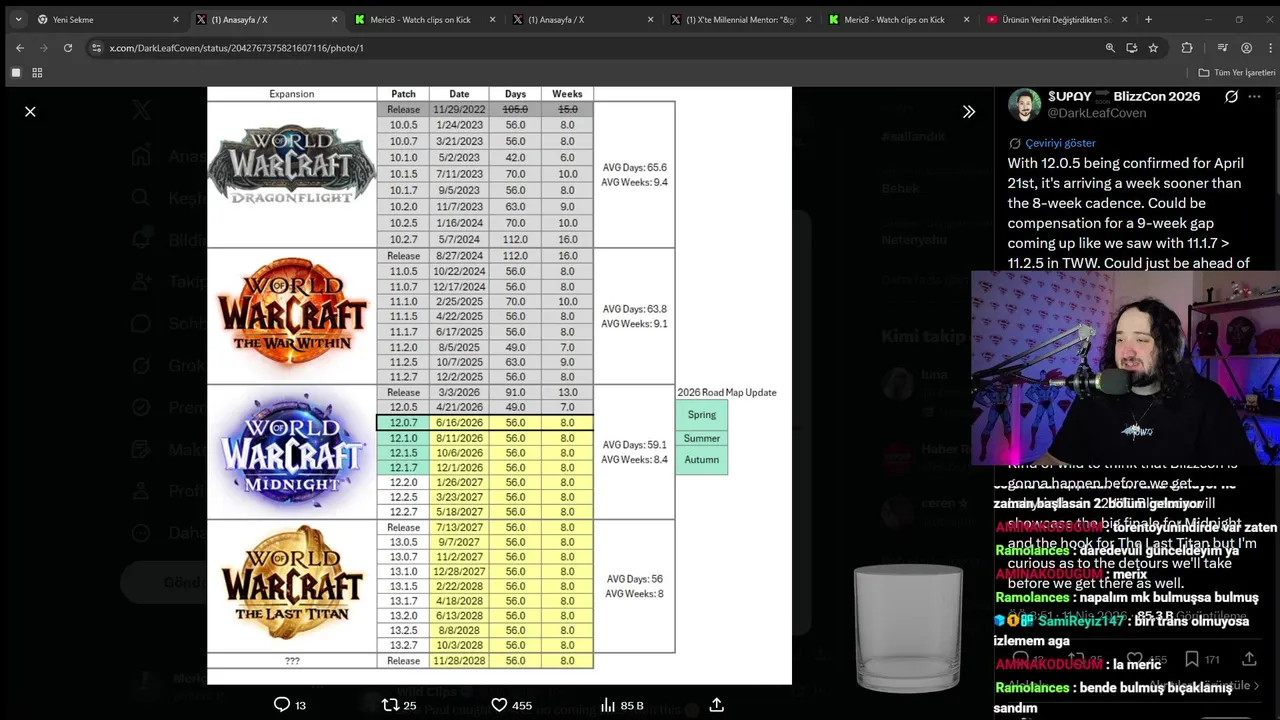Open the three-dot more menu on the tweet
Image resolution: width=1280 pixels, height=720 pixels.
click(1255, 97)
